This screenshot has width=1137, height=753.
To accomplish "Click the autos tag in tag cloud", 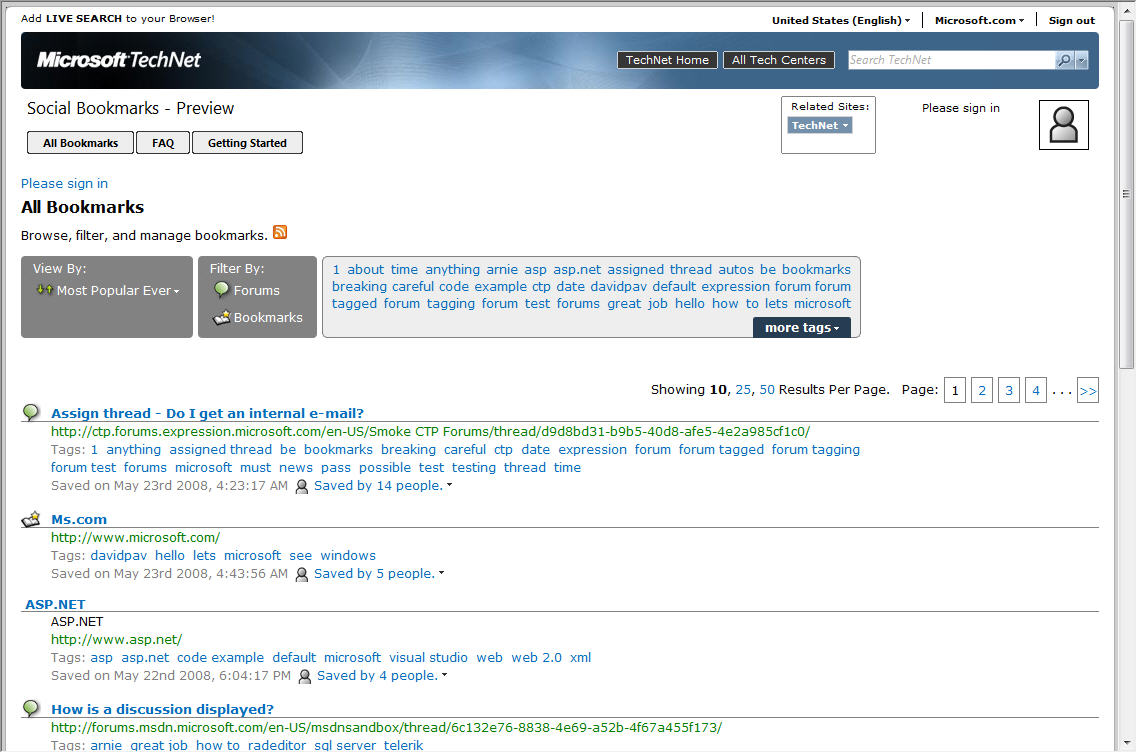I will 736,270.
